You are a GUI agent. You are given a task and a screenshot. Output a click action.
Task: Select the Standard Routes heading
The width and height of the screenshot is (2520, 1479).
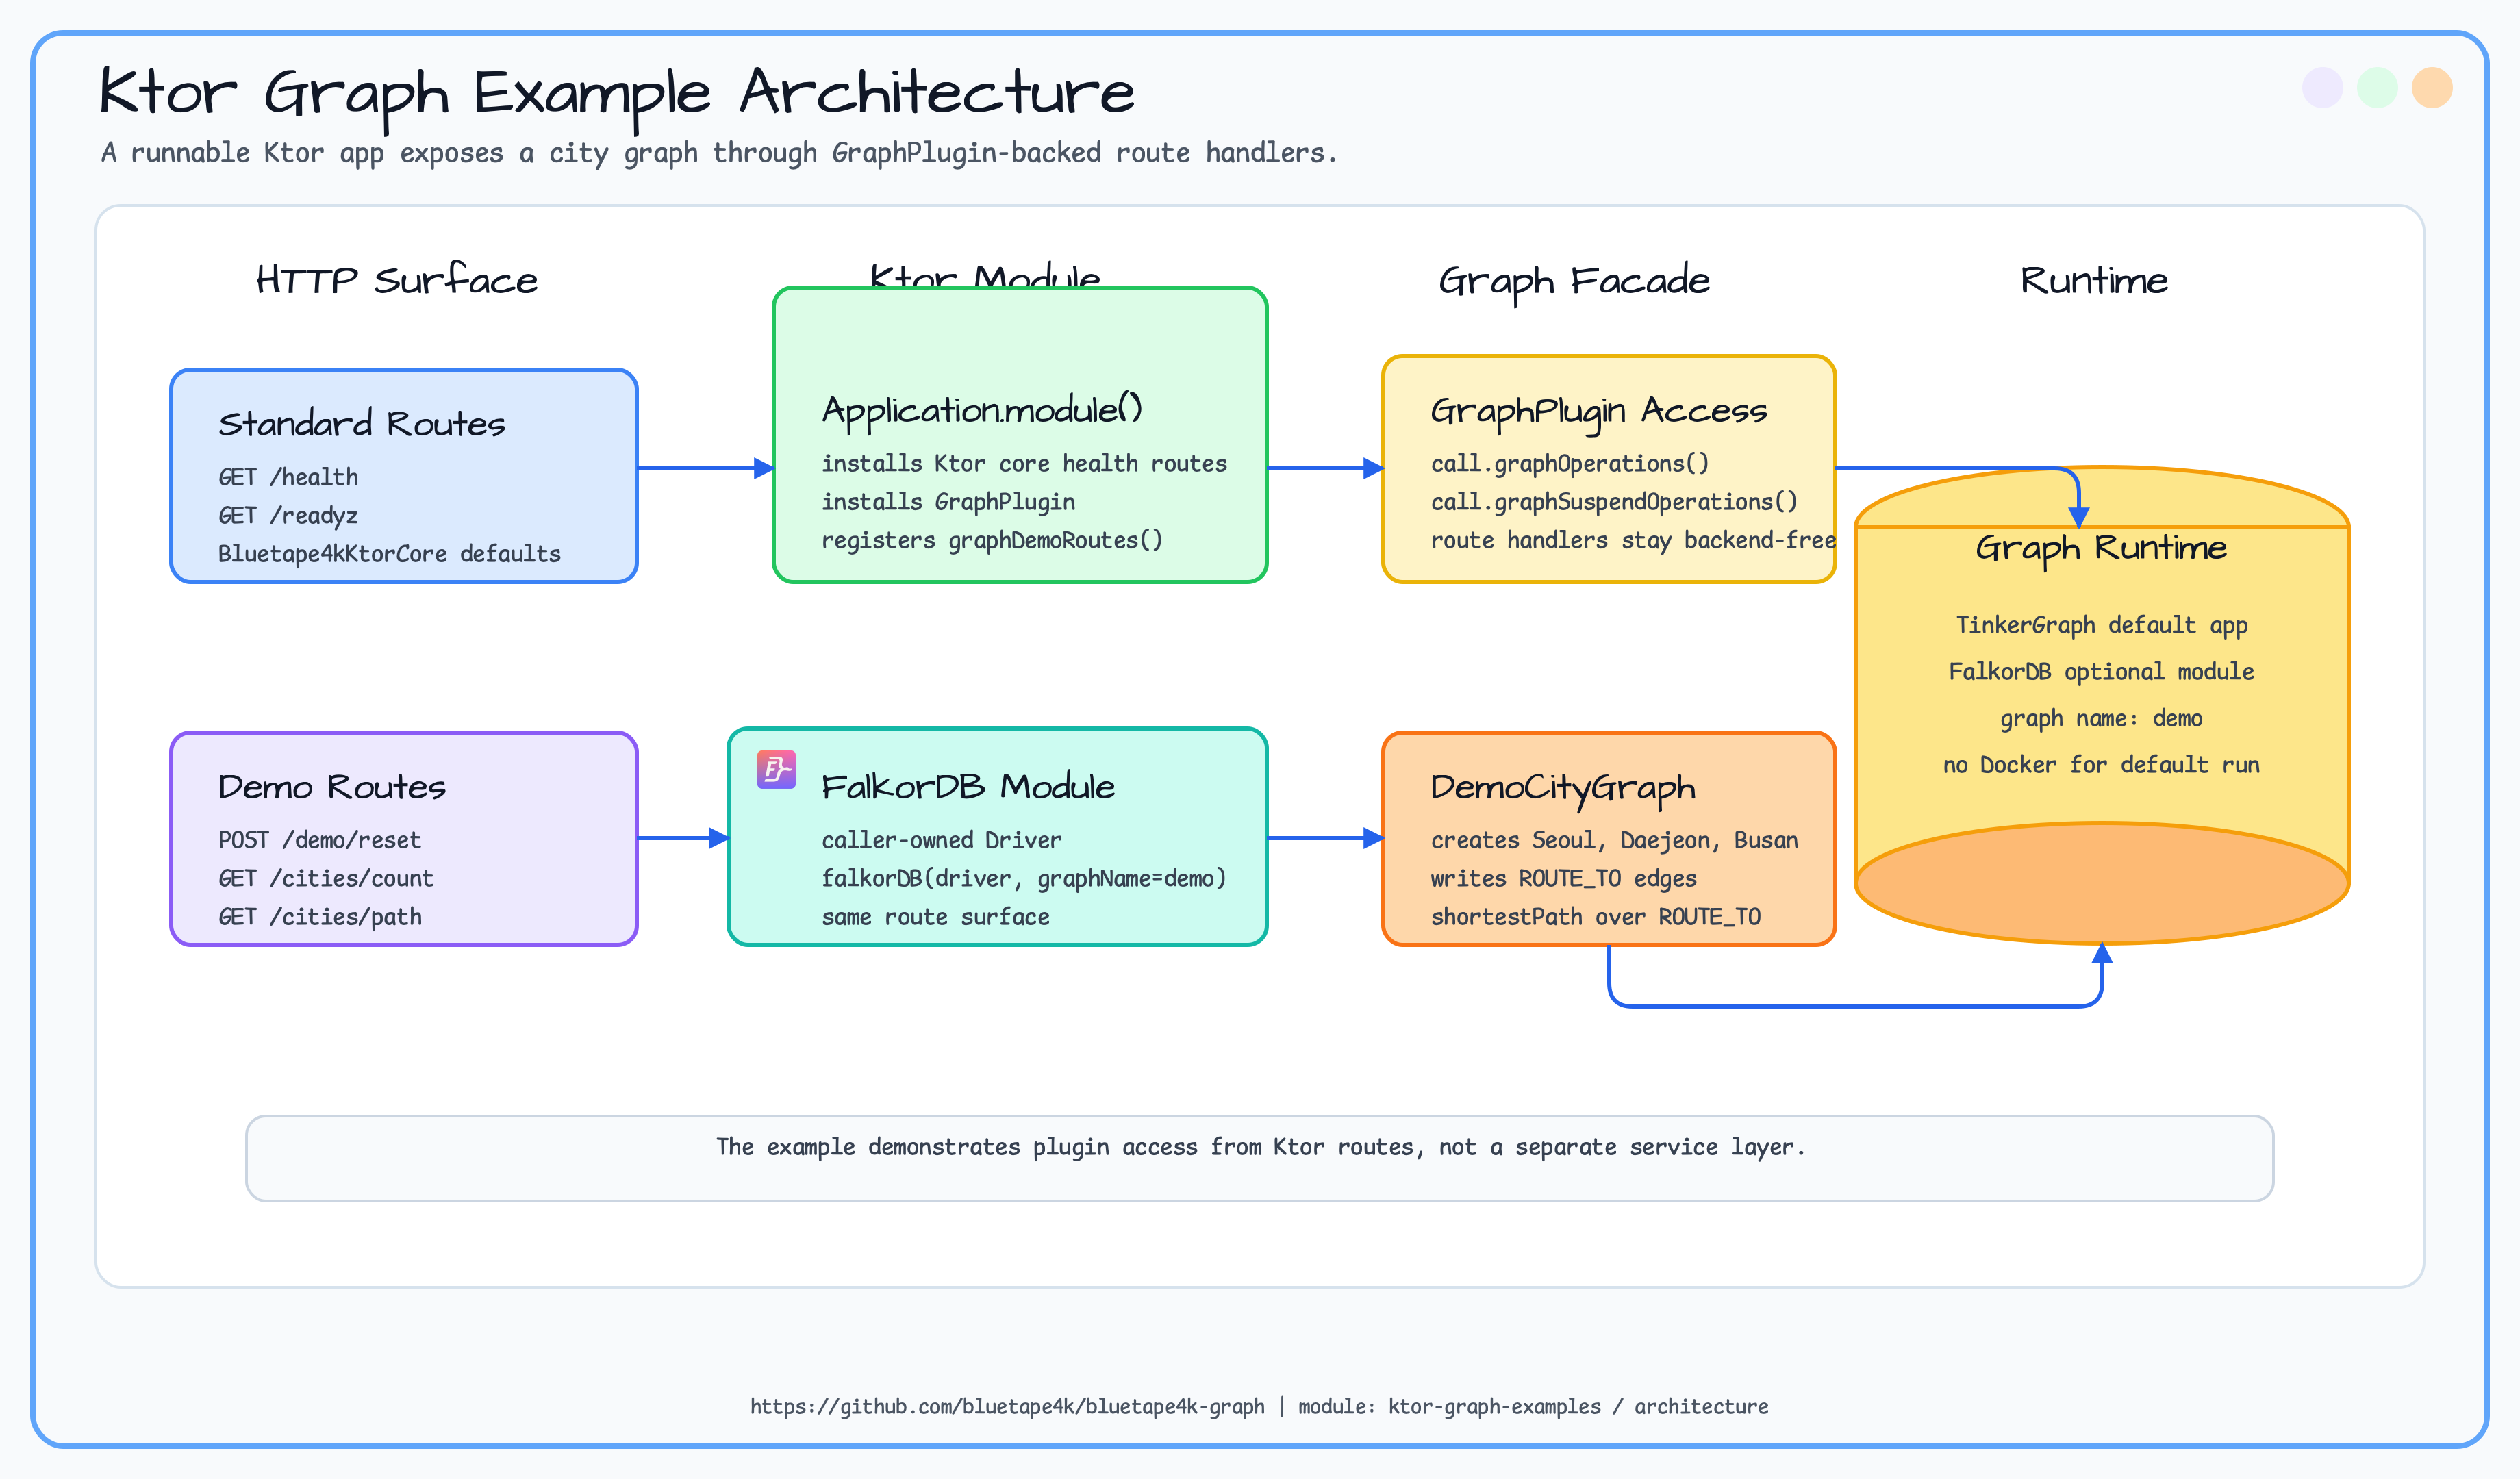362,424
